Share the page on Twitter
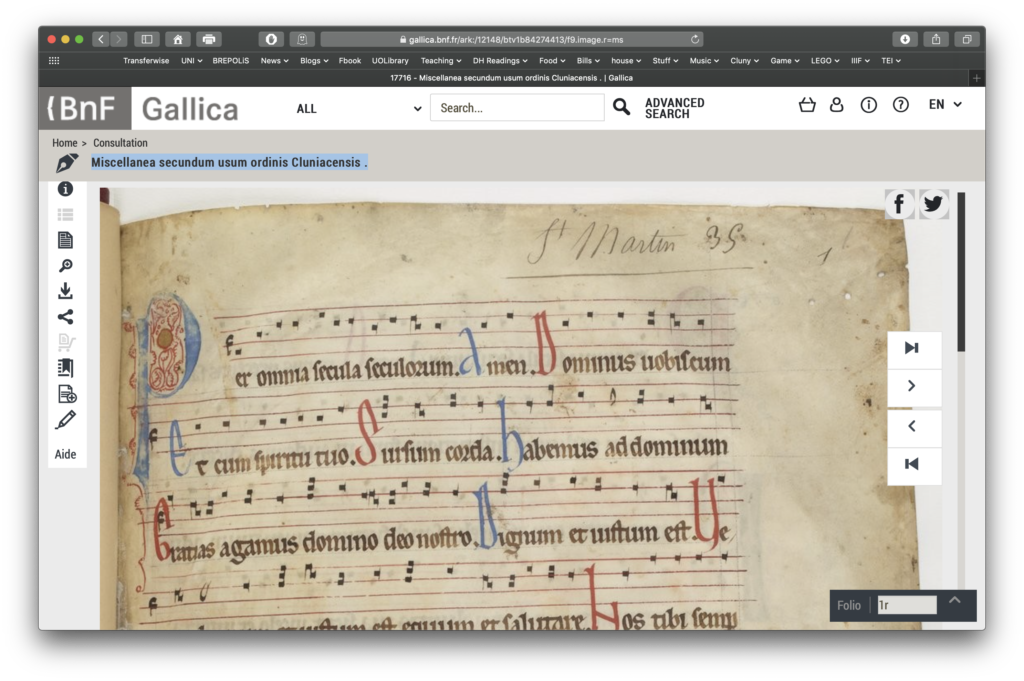 [932, 203]
